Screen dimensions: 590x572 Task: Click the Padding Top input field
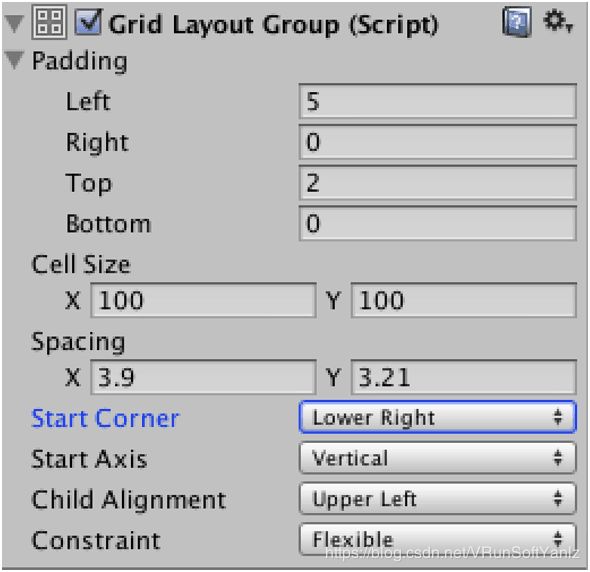pyautogui.click(x=438, y=183)
